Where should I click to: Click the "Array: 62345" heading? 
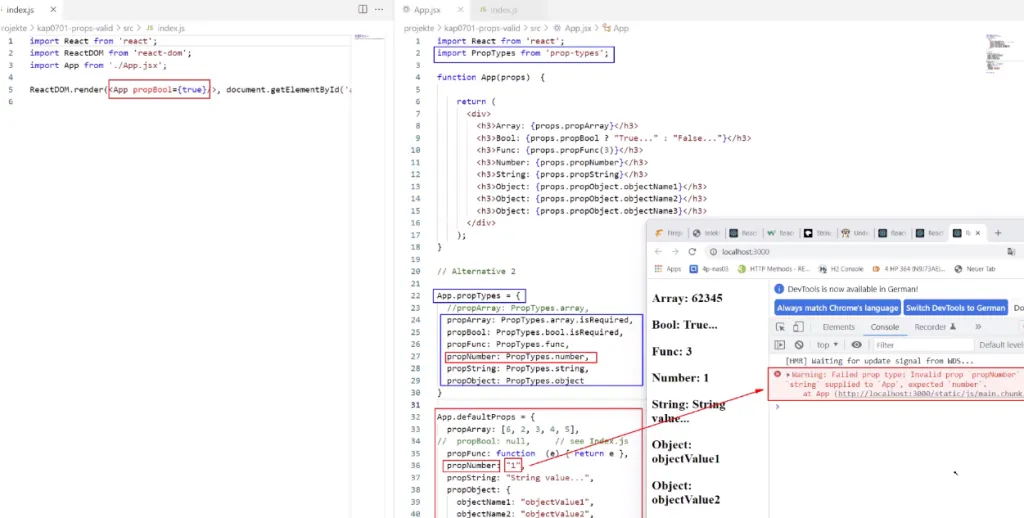pos(687,298)
